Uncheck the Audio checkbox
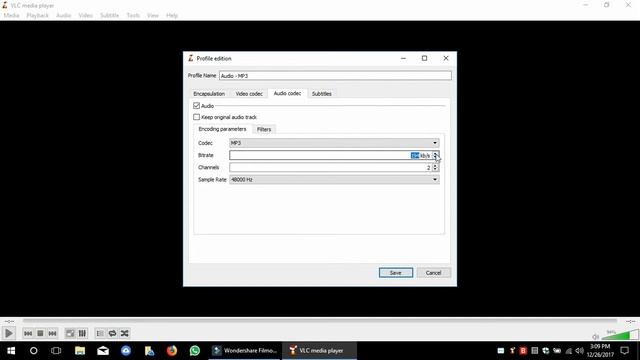640x360 pixels. [x=196, y=106]
